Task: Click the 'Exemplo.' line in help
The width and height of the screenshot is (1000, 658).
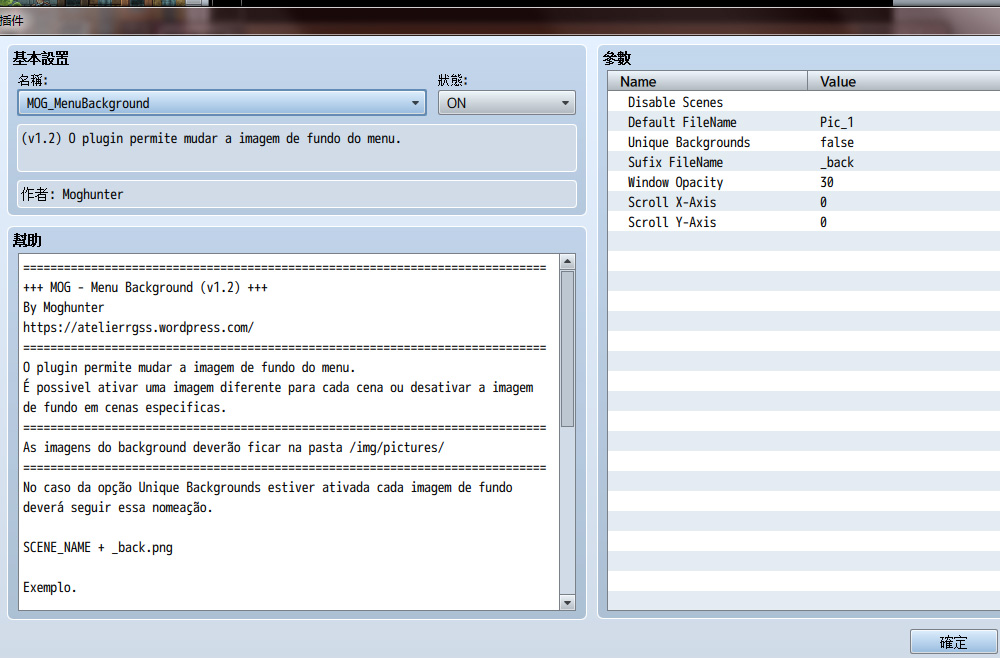Action: 50,587
